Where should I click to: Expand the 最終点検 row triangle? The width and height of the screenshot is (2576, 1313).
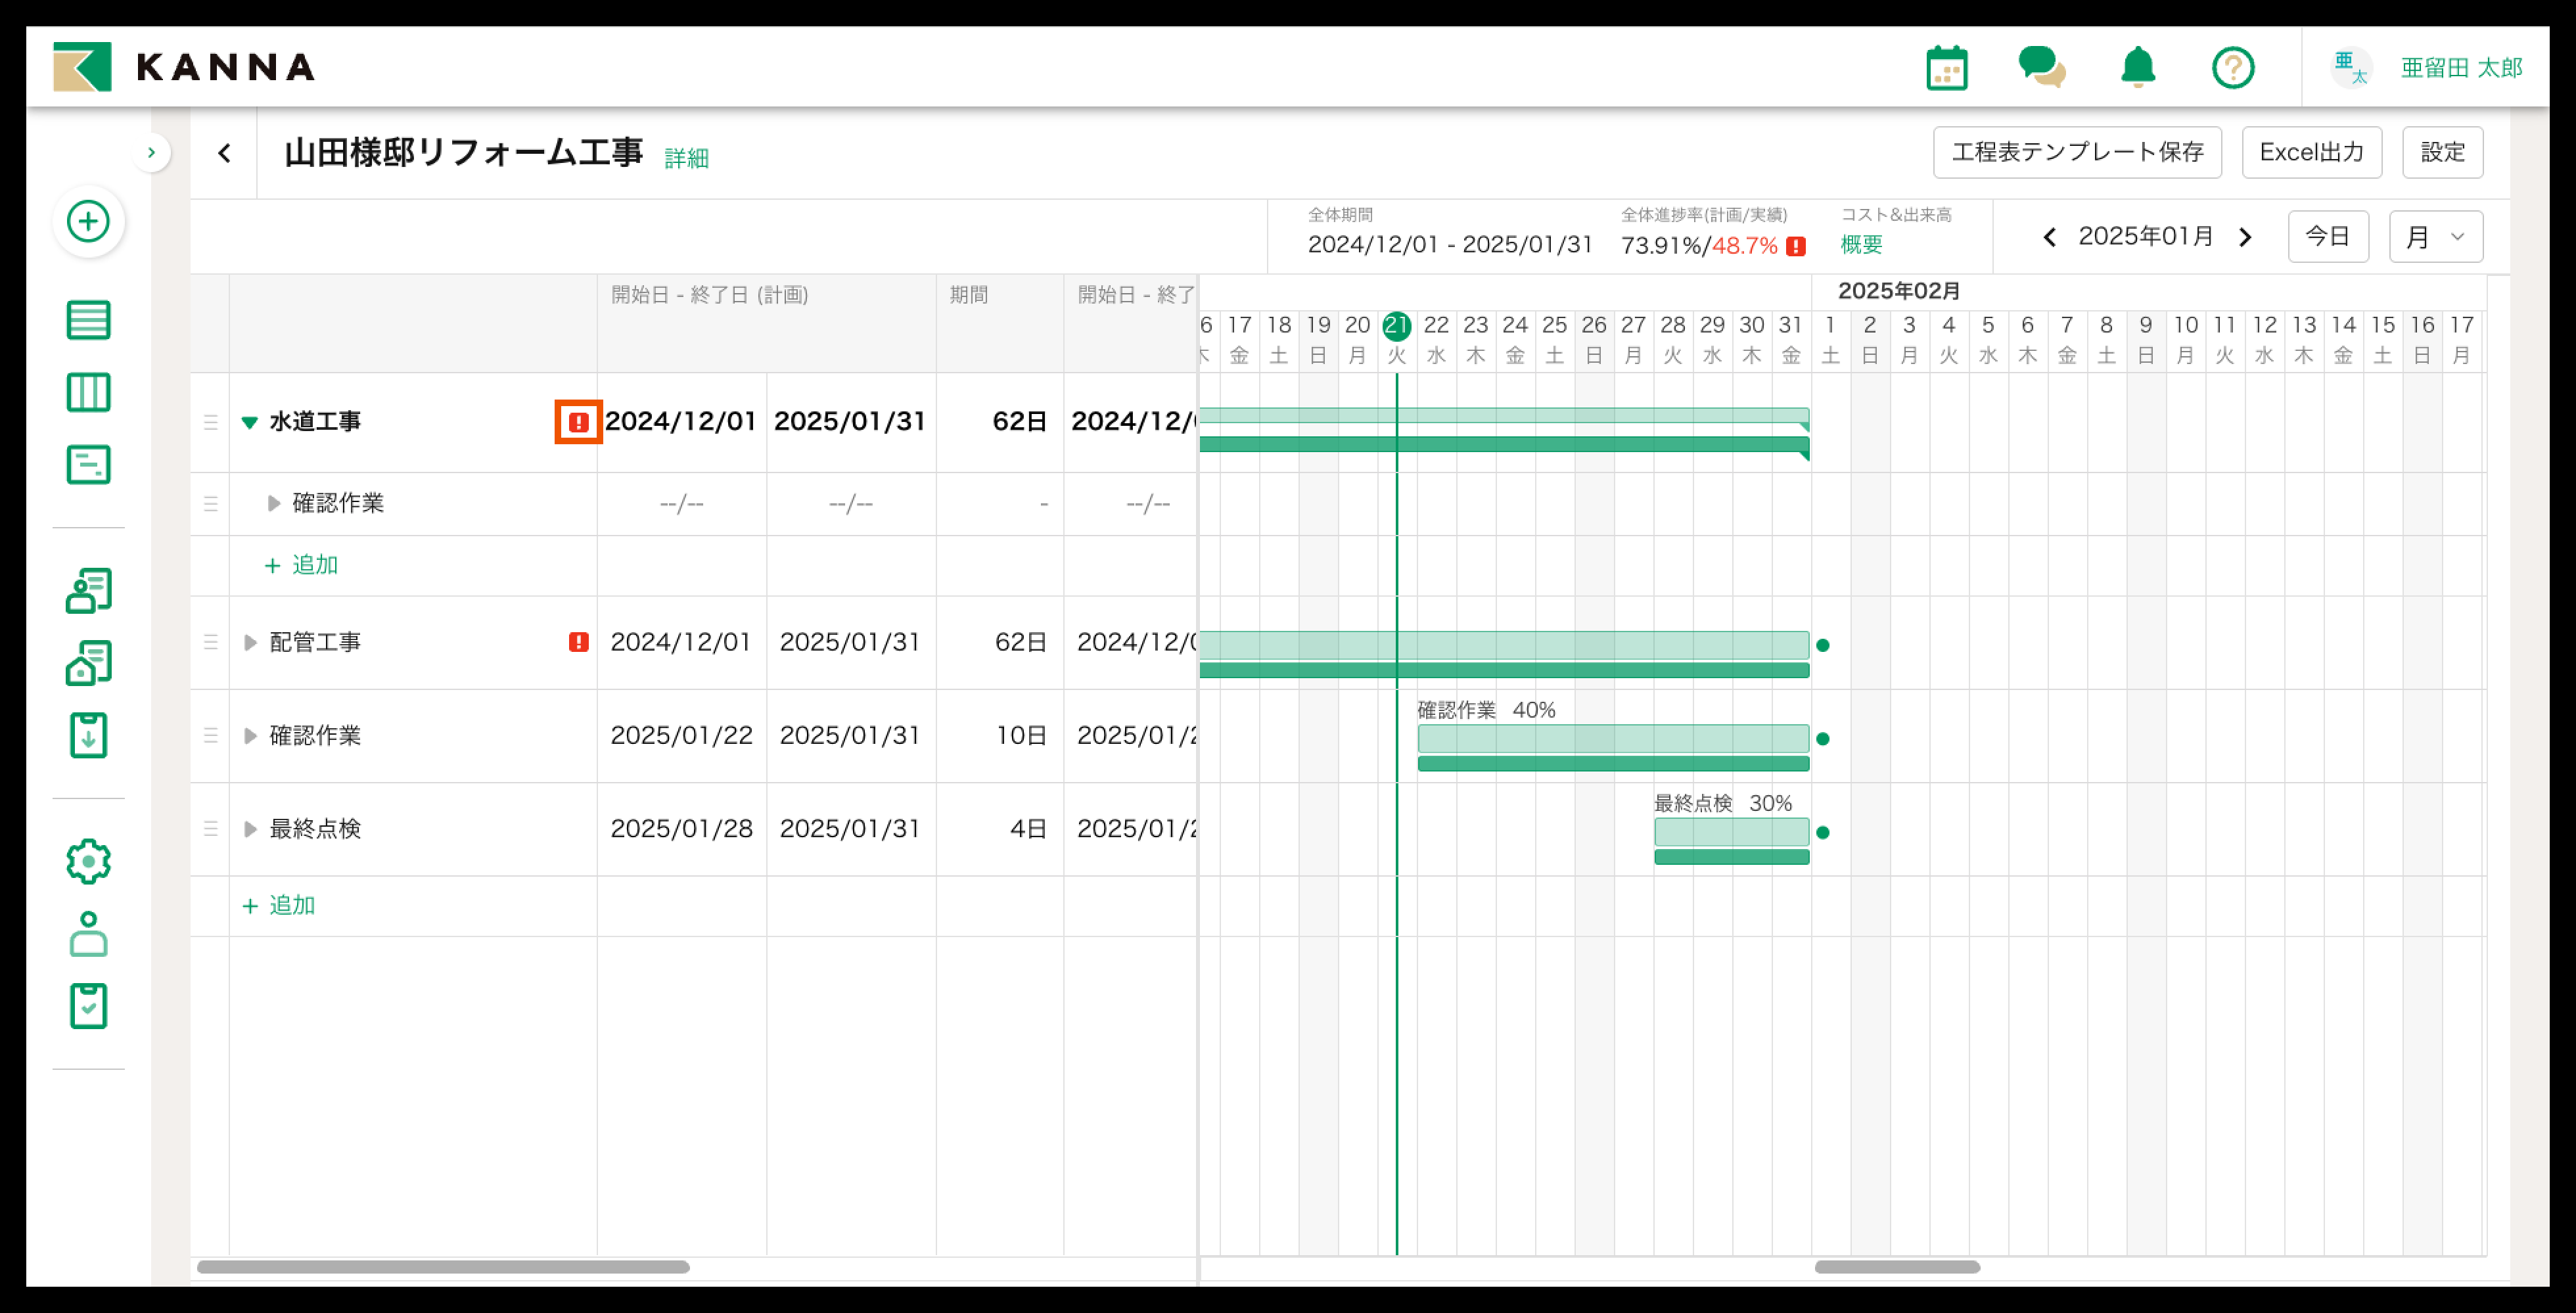pyautogui.click(x=250, y=829)
